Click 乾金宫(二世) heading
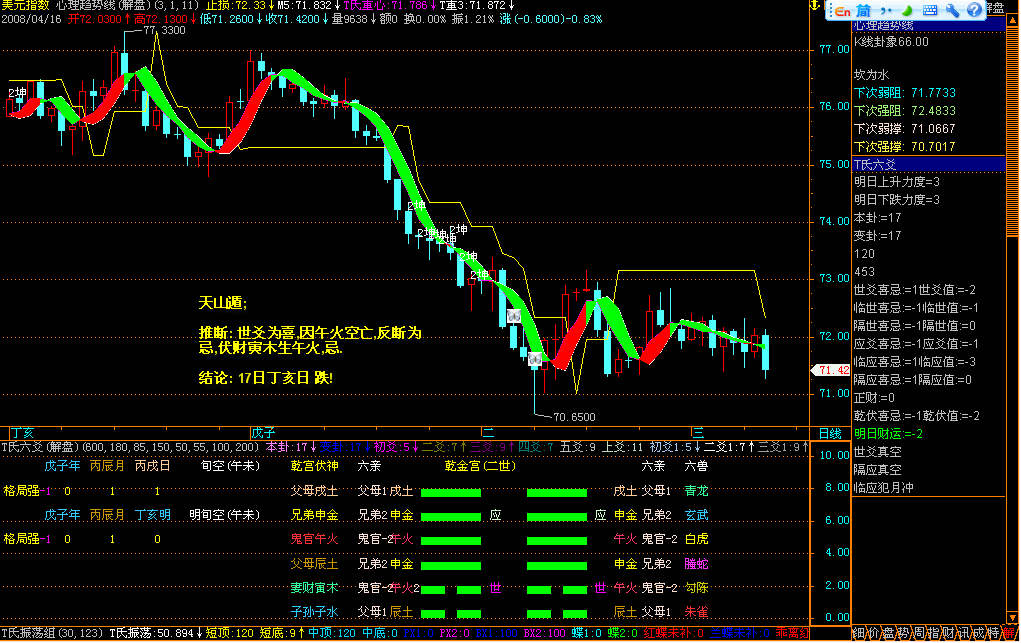Viewport: 1021px width, 643px height. pyautogui.click(x=480, y=466)
